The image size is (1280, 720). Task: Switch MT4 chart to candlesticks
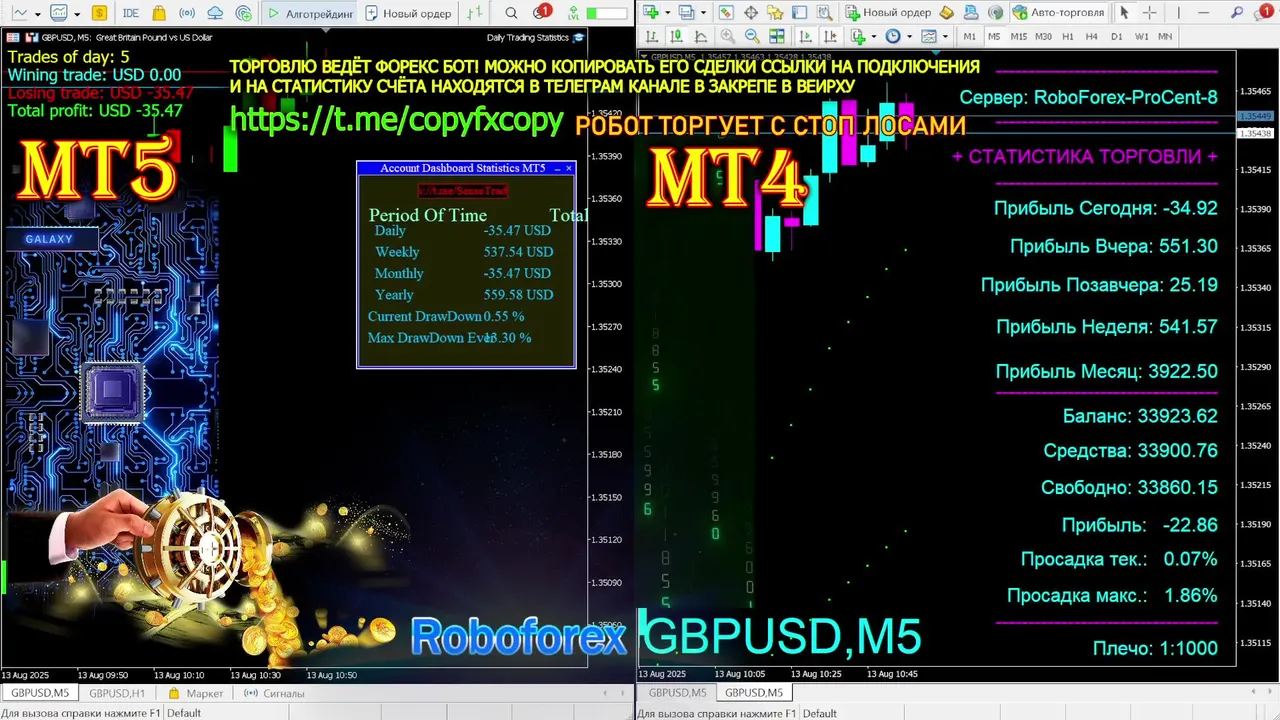[675, 36]
